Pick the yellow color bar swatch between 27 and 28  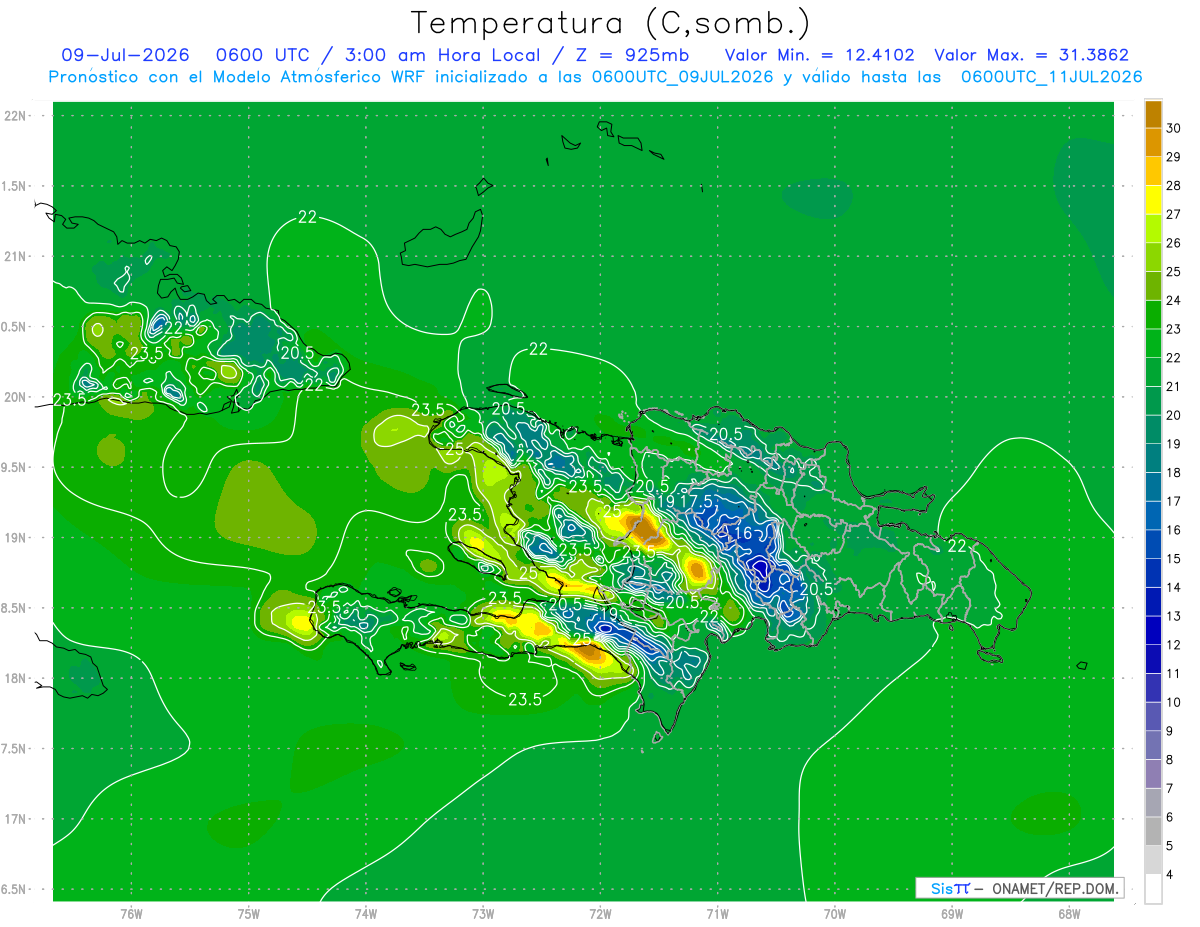click(1153, 199)
